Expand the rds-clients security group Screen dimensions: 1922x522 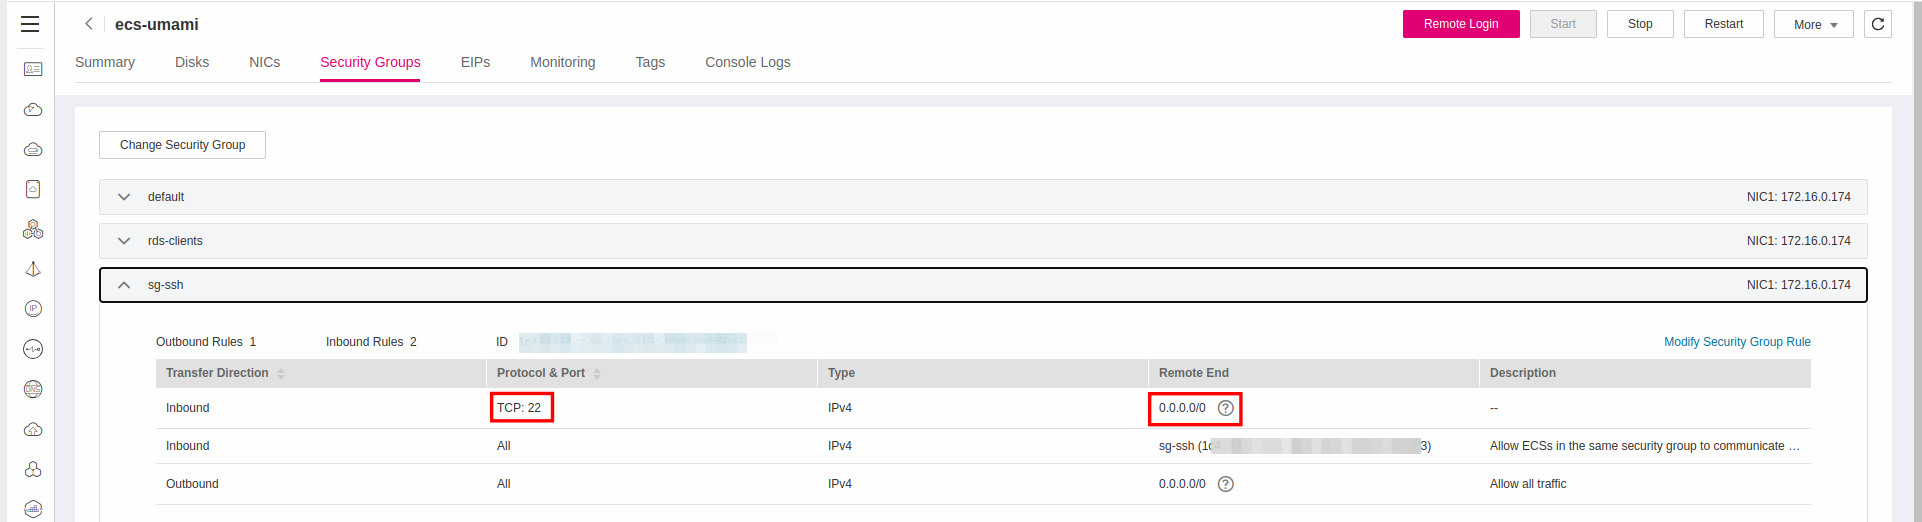pyautogui.click(x=124, y=241)
